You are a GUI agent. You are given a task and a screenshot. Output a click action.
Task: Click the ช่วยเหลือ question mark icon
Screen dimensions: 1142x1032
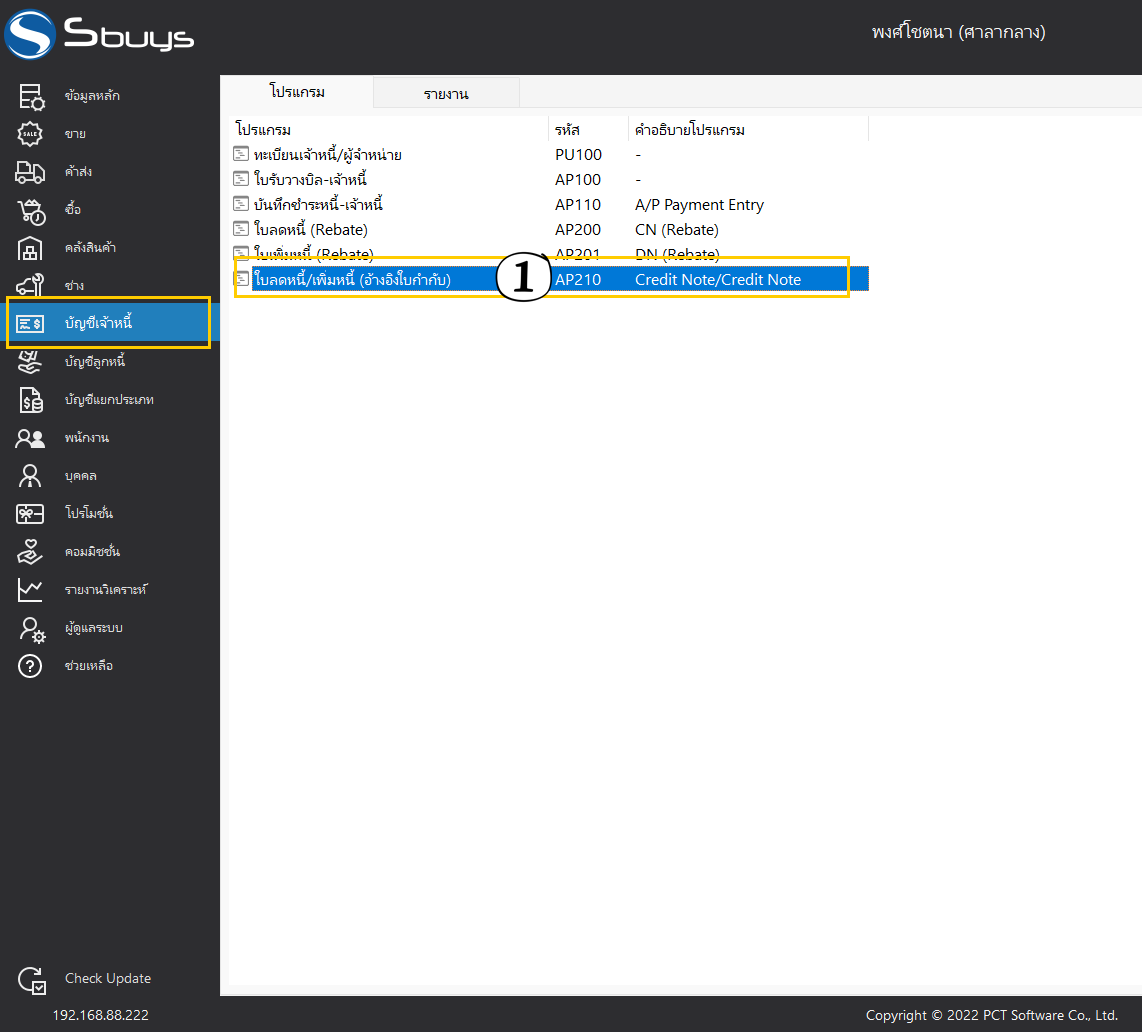tap(30, 666)
